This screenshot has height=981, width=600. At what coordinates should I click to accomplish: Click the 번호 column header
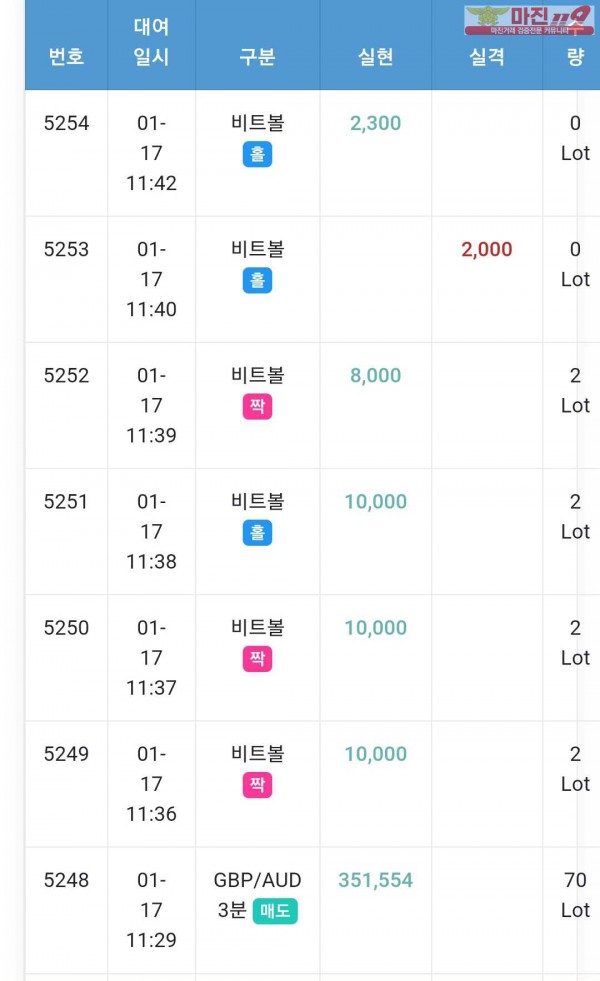pos(66,56)
